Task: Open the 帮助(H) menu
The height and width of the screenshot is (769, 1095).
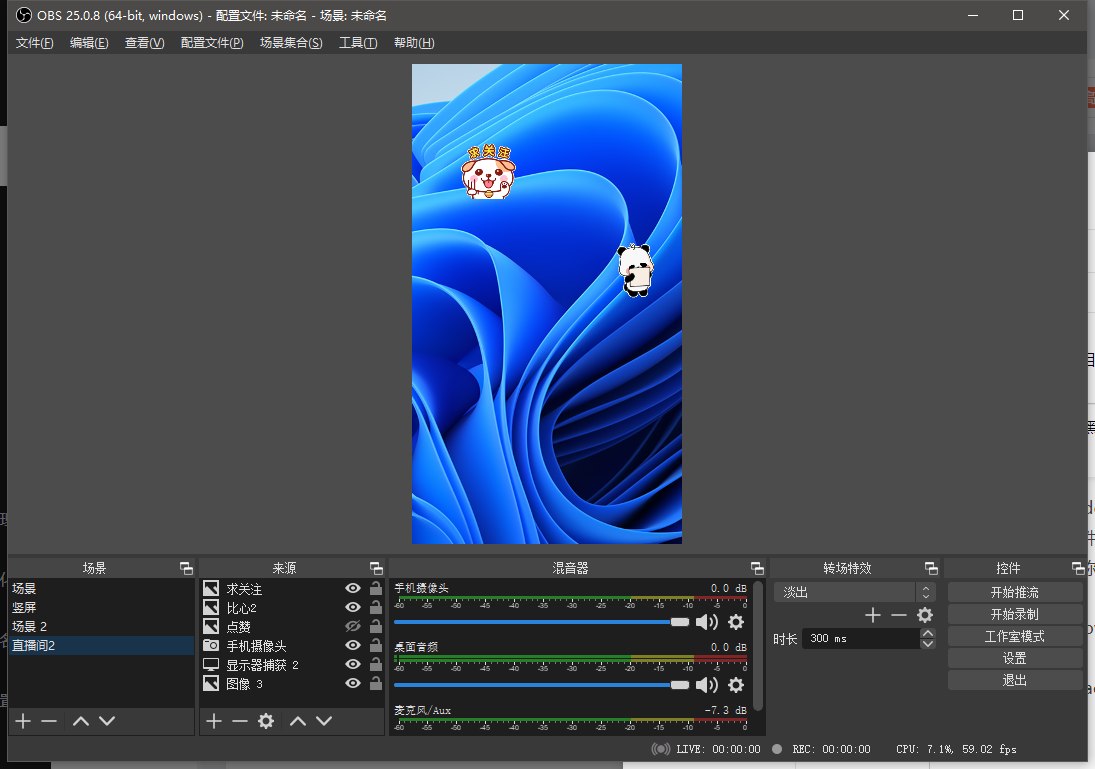Action: click(413, 43)
